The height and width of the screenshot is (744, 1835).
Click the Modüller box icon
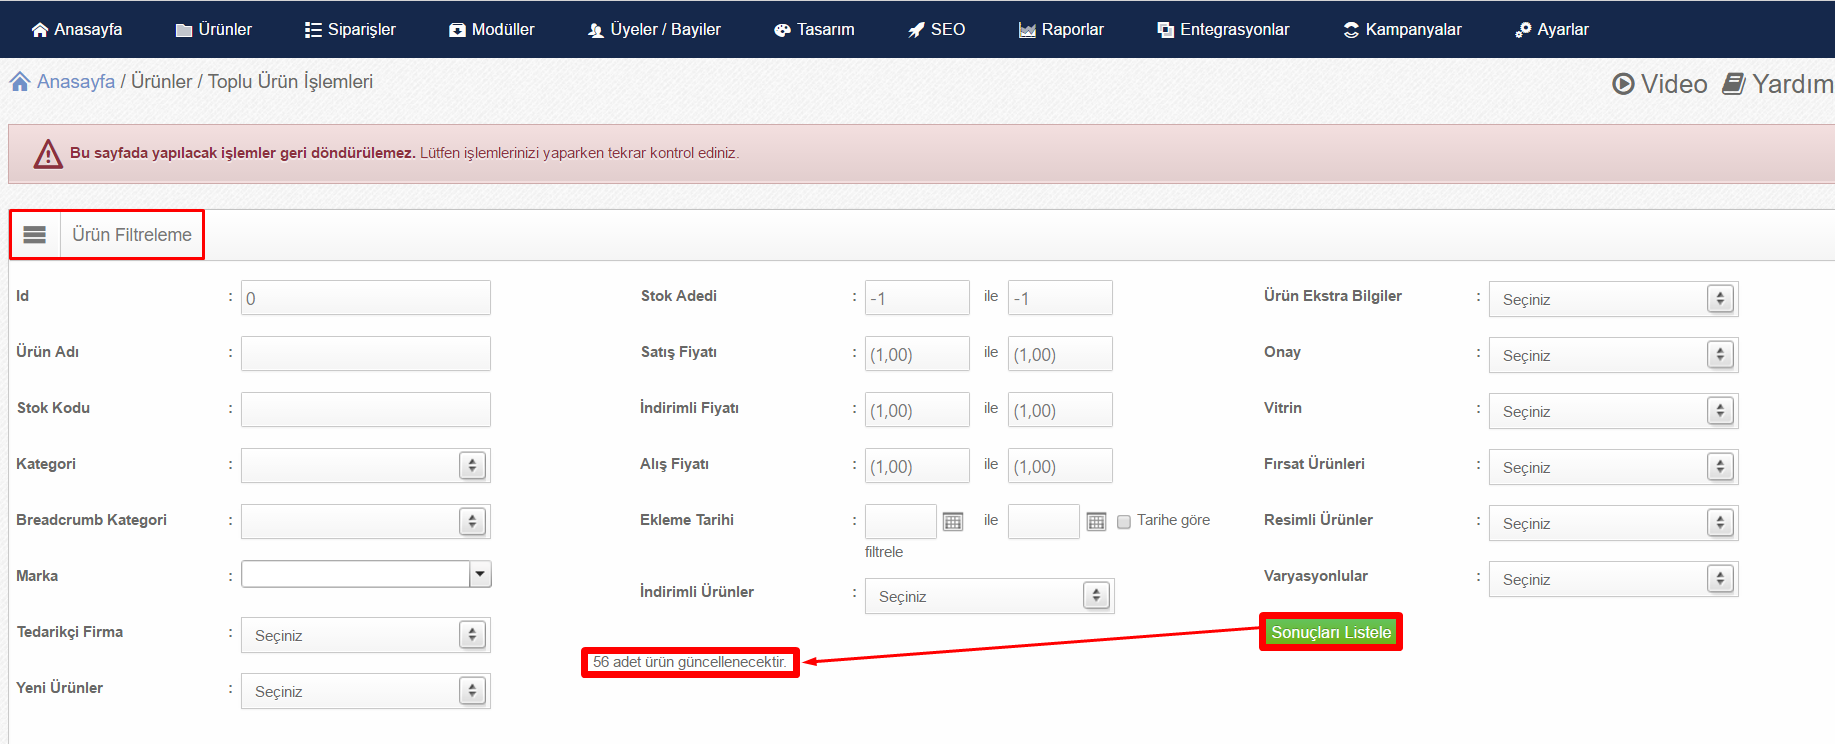click(457, 30)
